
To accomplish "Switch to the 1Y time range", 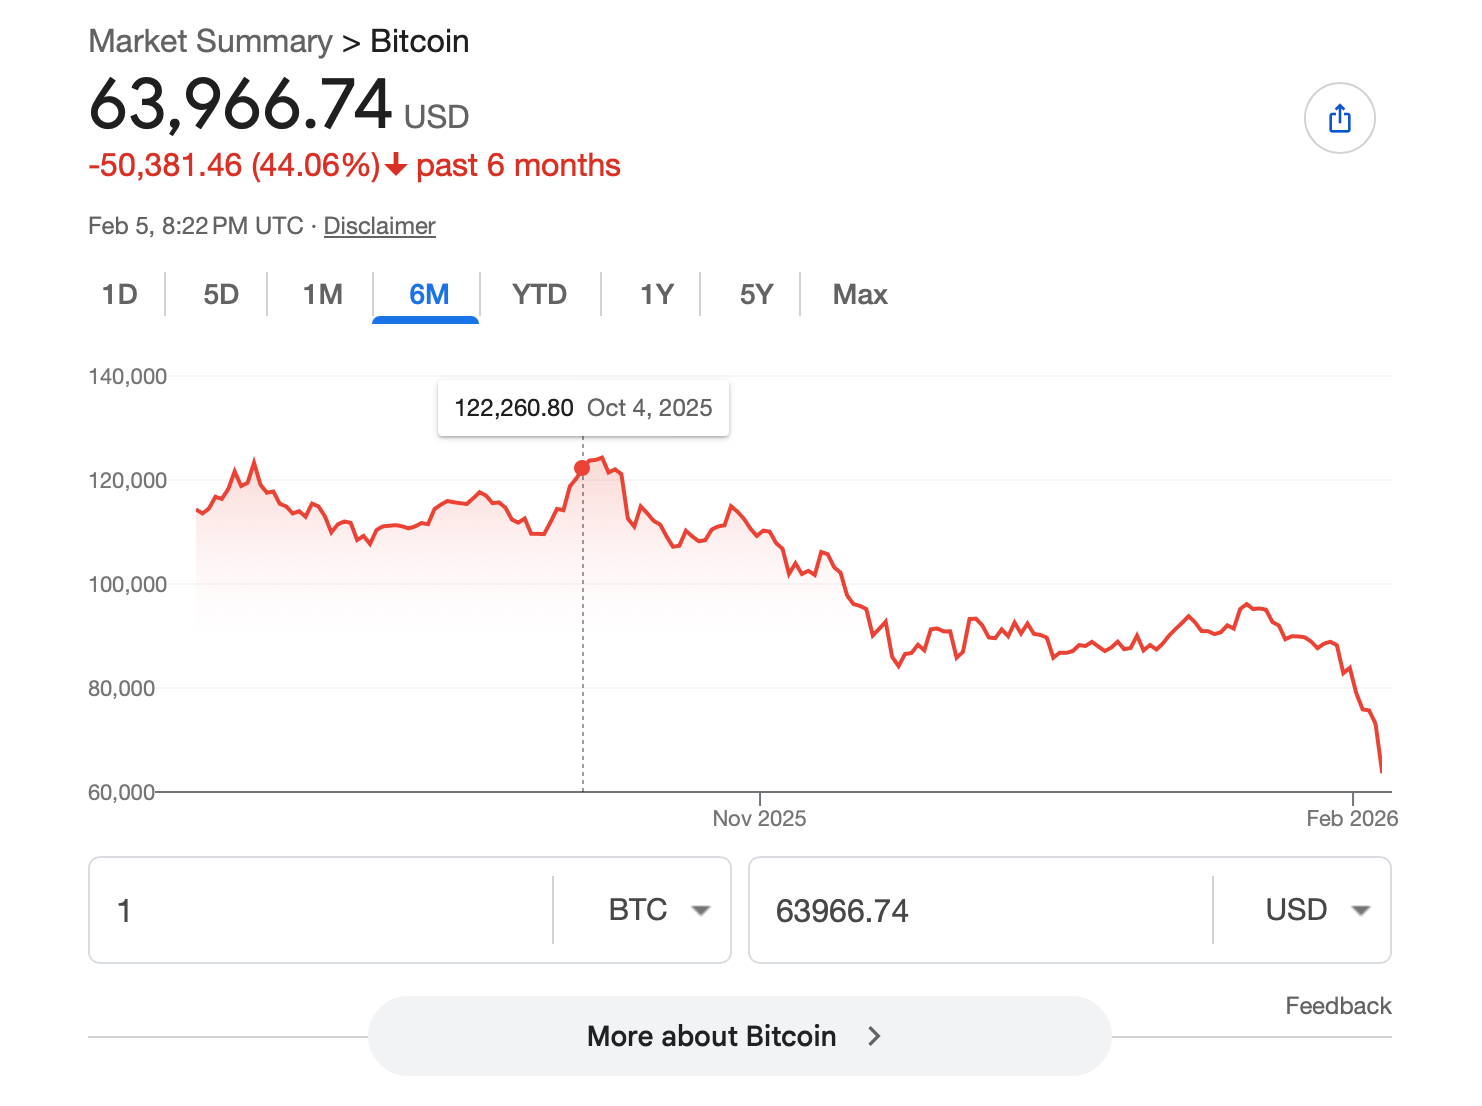I will tap(657, 294).
